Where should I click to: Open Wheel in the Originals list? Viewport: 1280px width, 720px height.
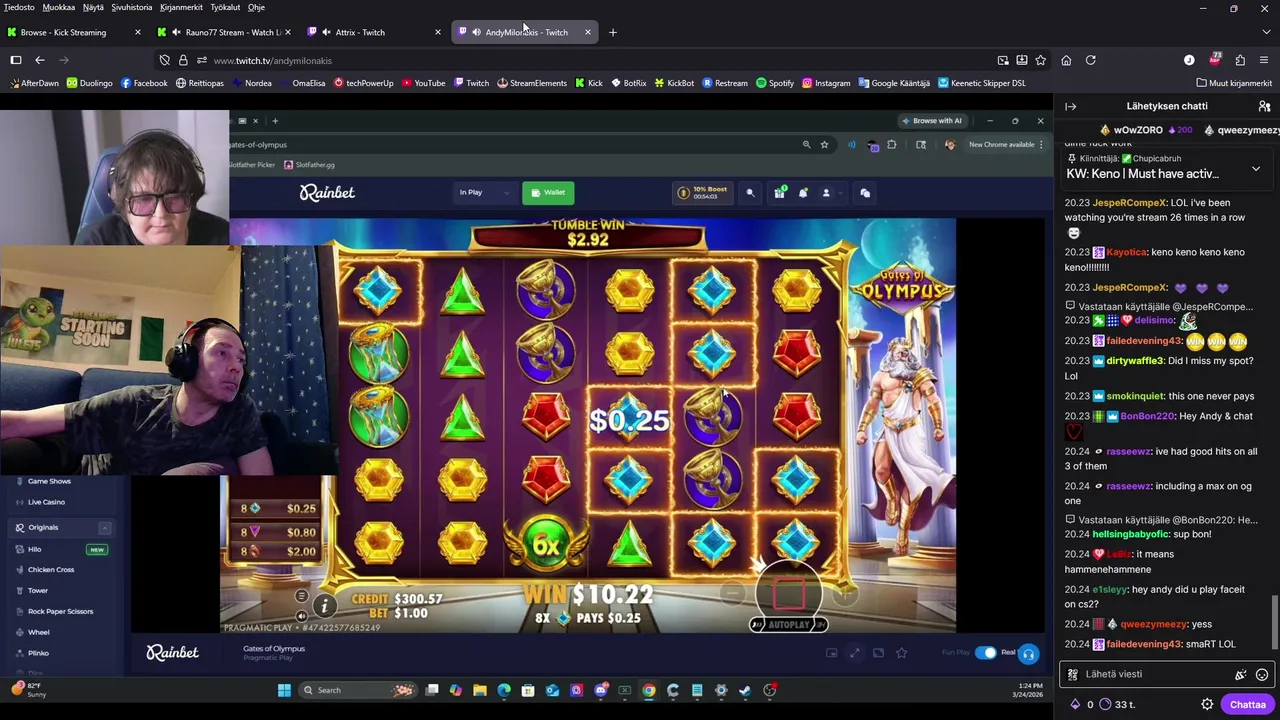39,632
